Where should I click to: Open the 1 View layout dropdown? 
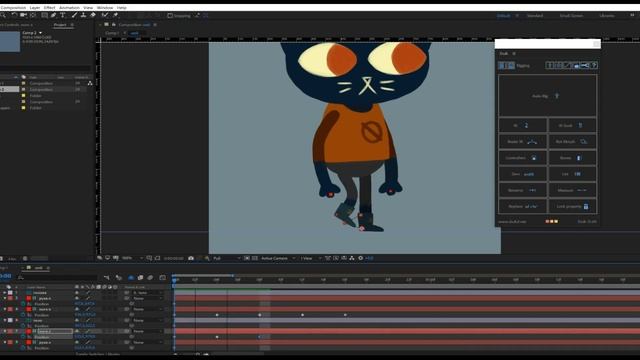point(311,258)
